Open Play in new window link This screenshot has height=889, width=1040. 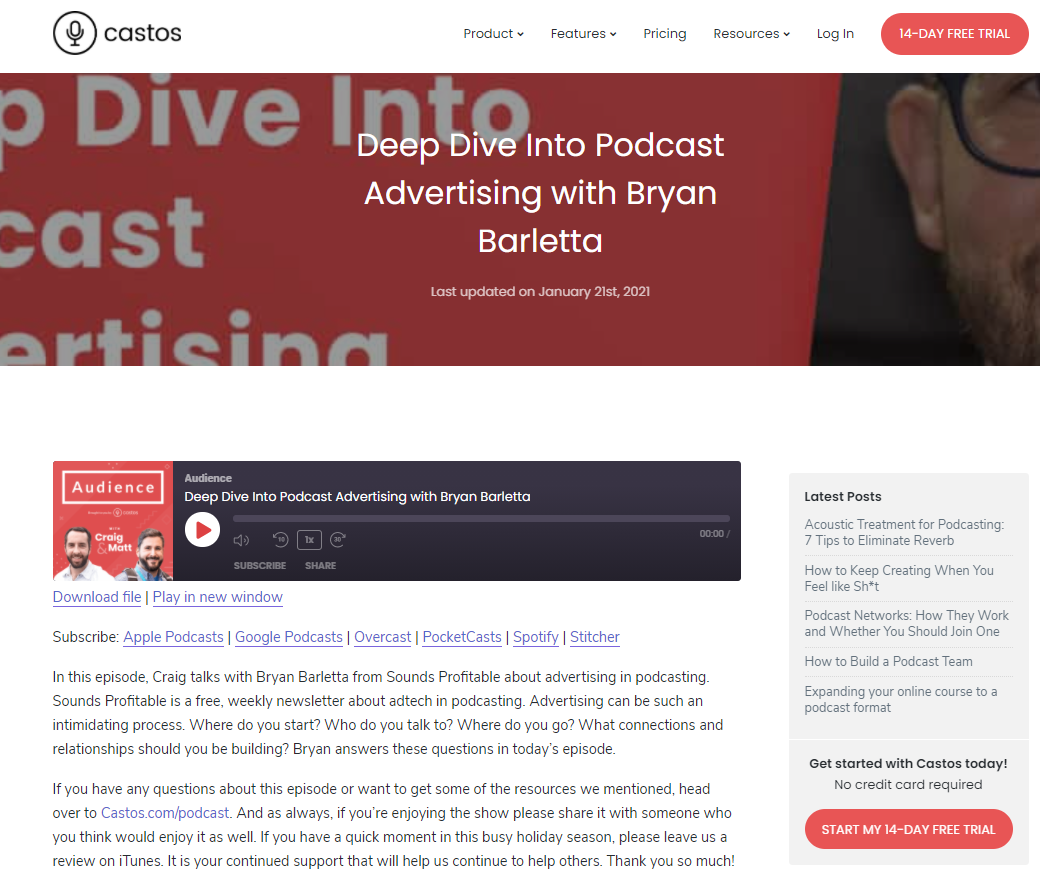218,597
